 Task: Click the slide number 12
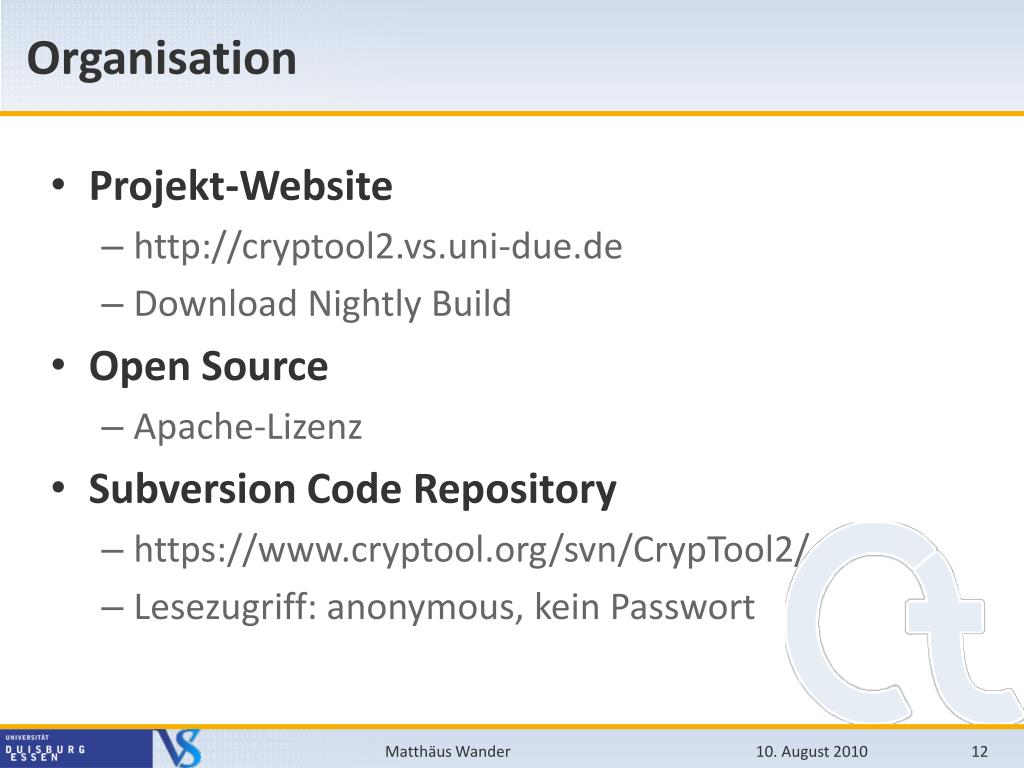click(x=980, y=752)
